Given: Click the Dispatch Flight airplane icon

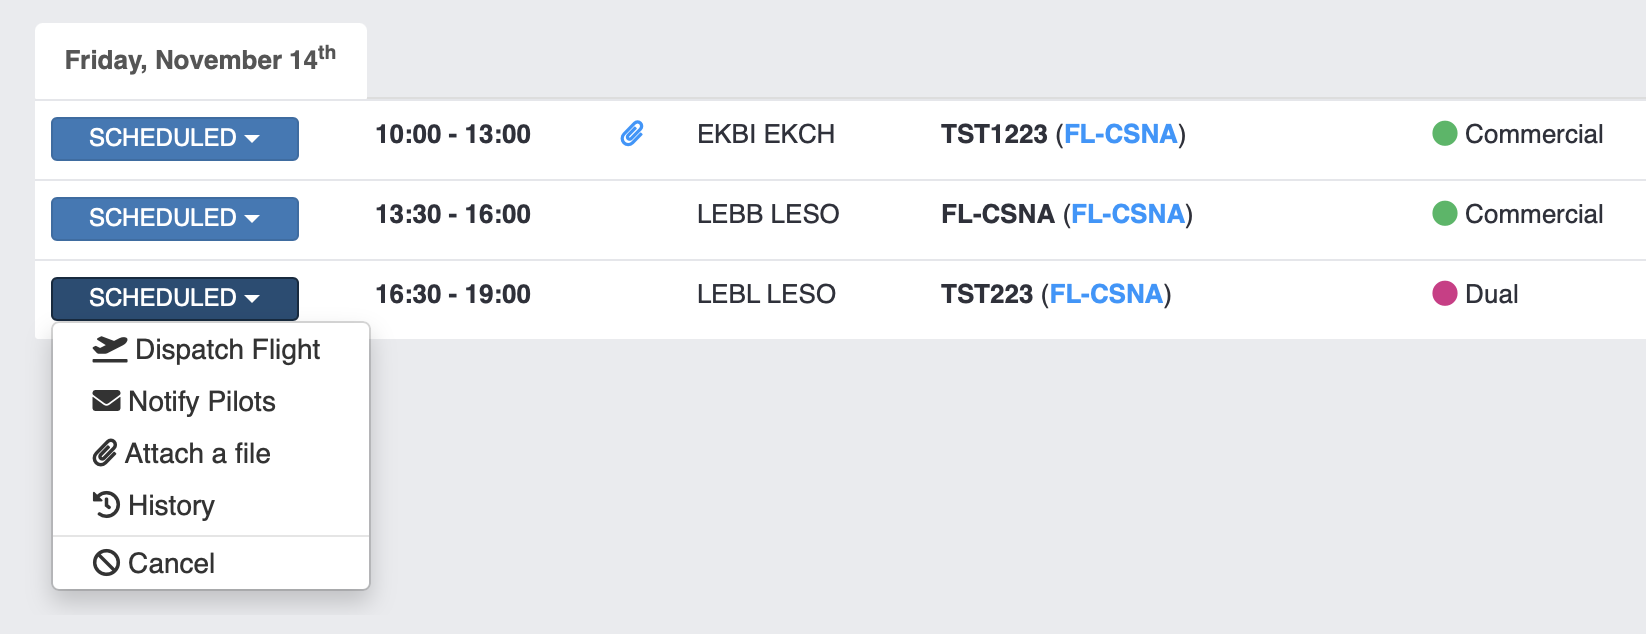Looking at the screenshot, I should (109, 349).
